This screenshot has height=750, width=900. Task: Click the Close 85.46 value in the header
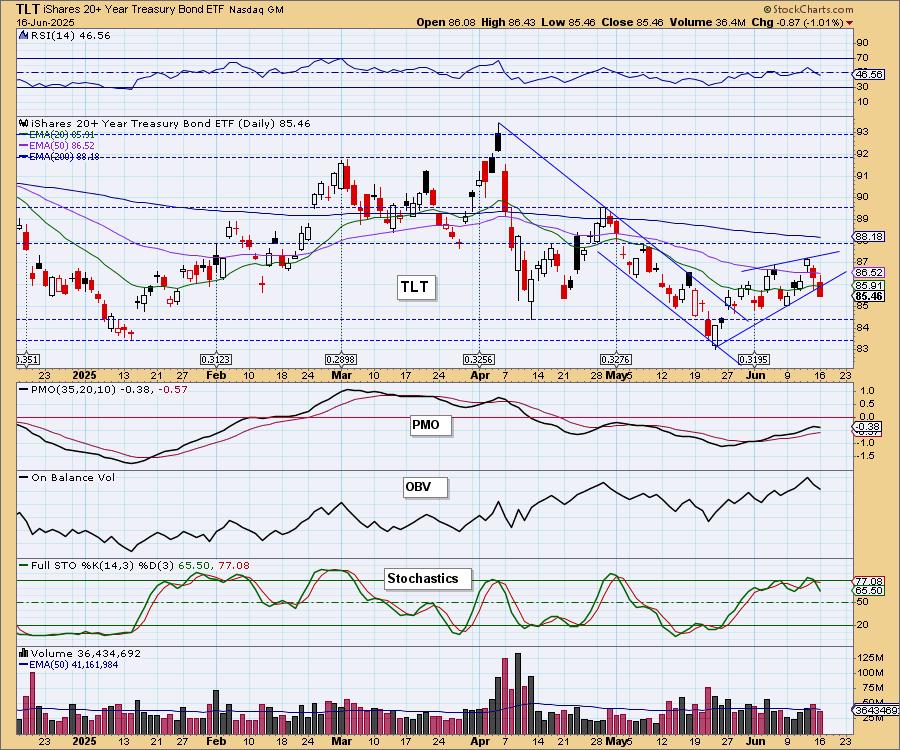coord(633,22)
